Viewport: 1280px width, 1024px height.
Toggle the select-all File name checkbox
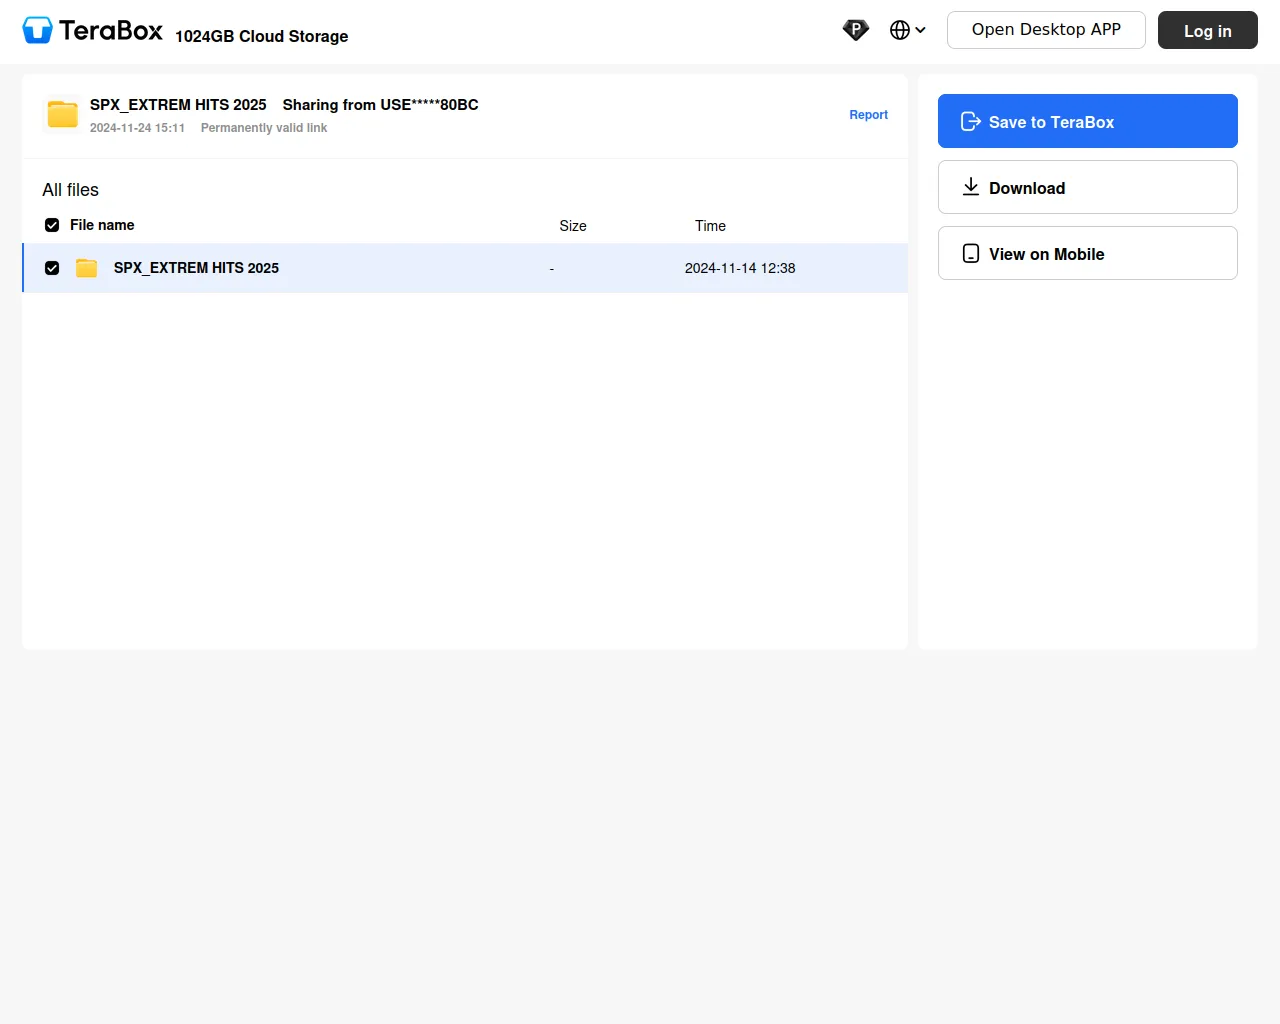(x=52, y=225)
